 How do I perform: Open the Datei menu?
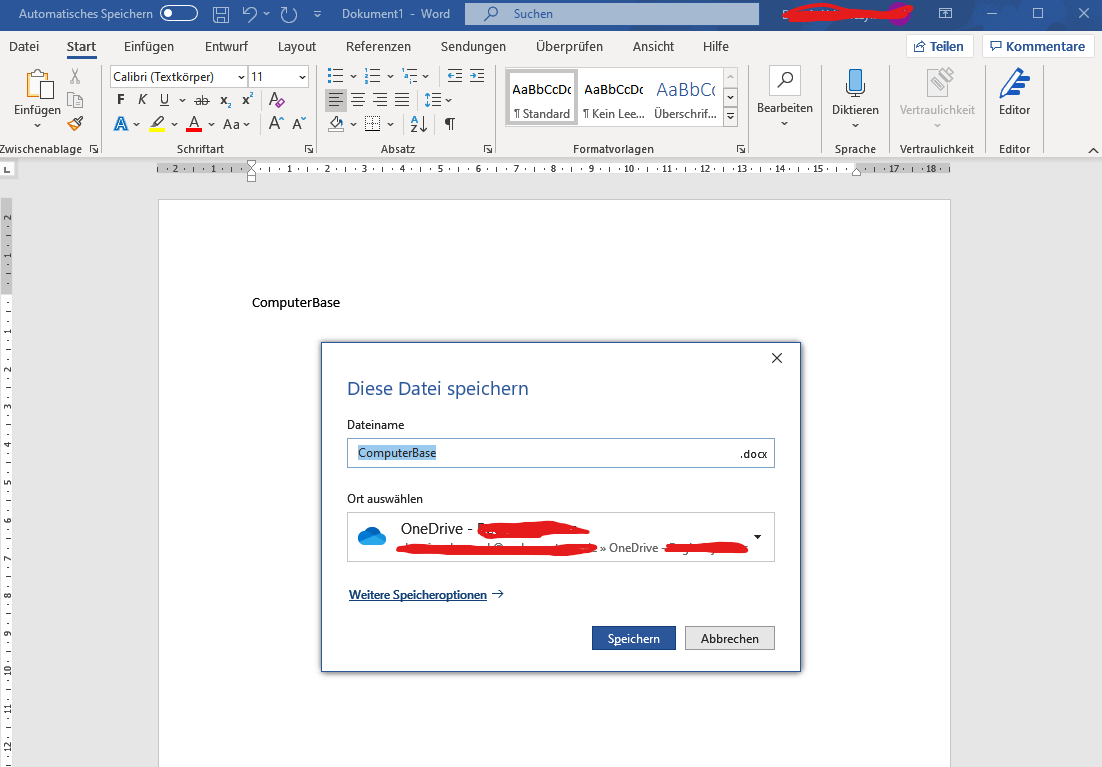point(24,46)
